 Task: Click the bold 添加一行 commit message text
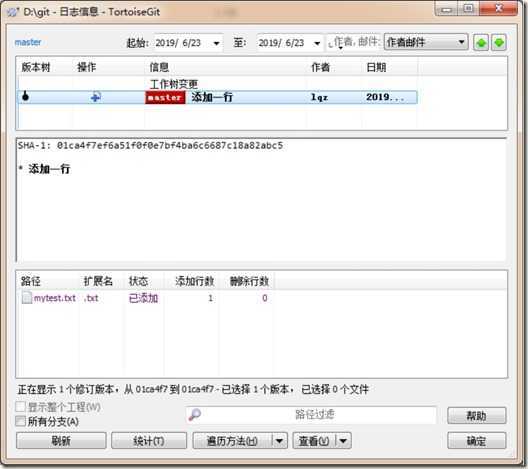pyautogui.click(x=49, y=169)
